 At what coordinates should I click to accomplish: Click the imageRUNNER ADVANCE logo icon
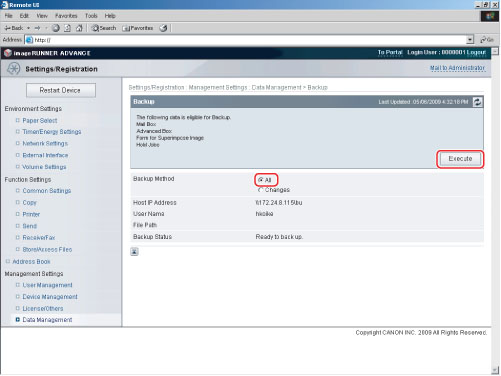click(8, 53)
